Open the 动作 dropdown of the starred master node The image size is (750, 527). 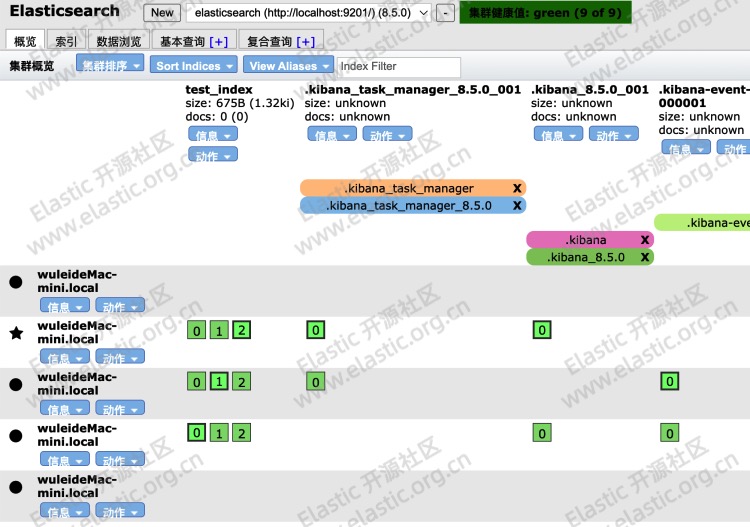click(x=120, y=357)
